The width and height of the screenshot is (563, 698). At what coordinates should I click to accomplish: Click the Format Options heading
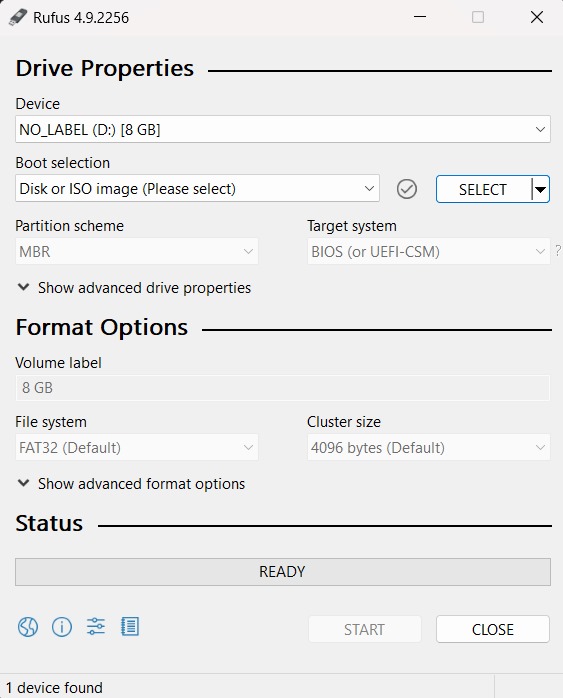pyautogui.click(x=102, y=327)
